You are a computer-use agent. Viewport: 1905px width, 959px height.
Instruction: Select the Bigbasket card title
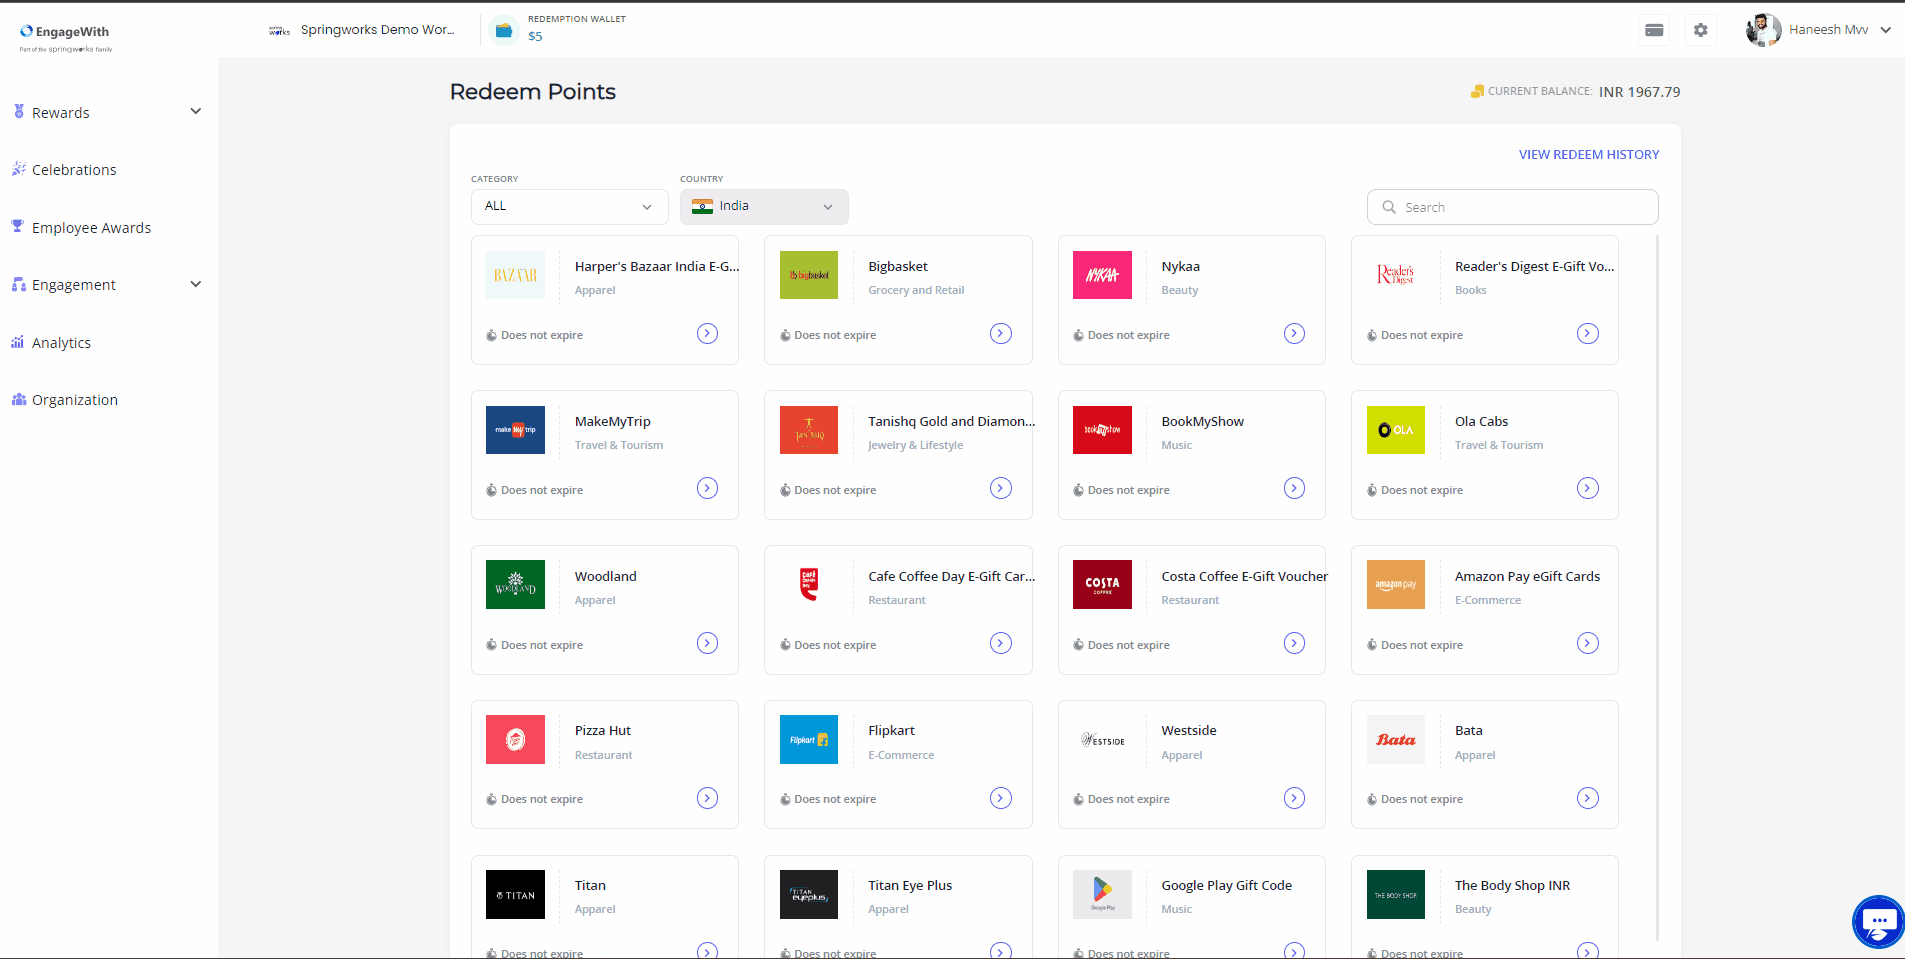pos(898,267)
